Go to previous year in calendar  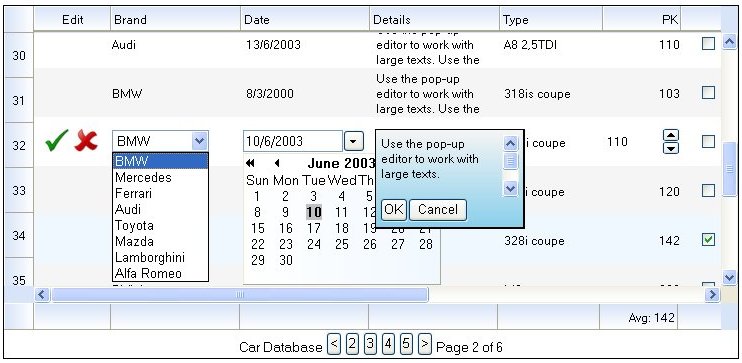(250, 163)
